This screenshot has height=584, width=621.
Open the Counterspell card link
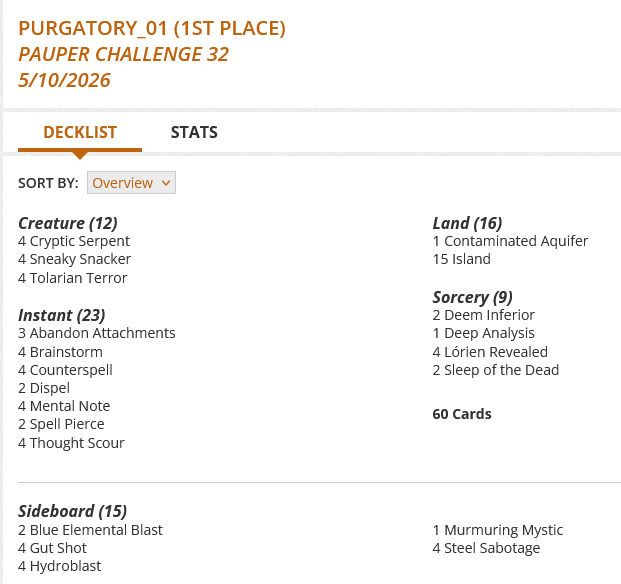pyautogui.click(x=71, y=370)
